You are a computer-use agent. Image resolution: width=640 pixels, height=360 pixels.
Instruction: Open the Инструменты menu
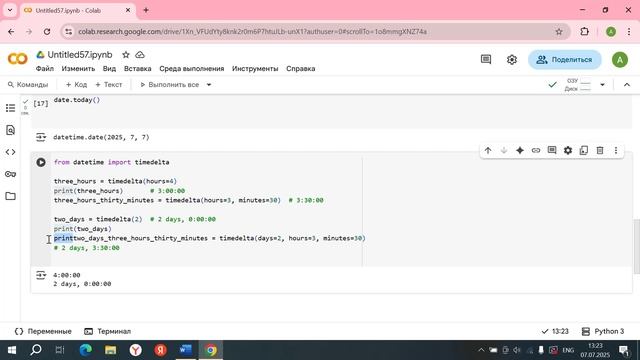coord(255,69)
